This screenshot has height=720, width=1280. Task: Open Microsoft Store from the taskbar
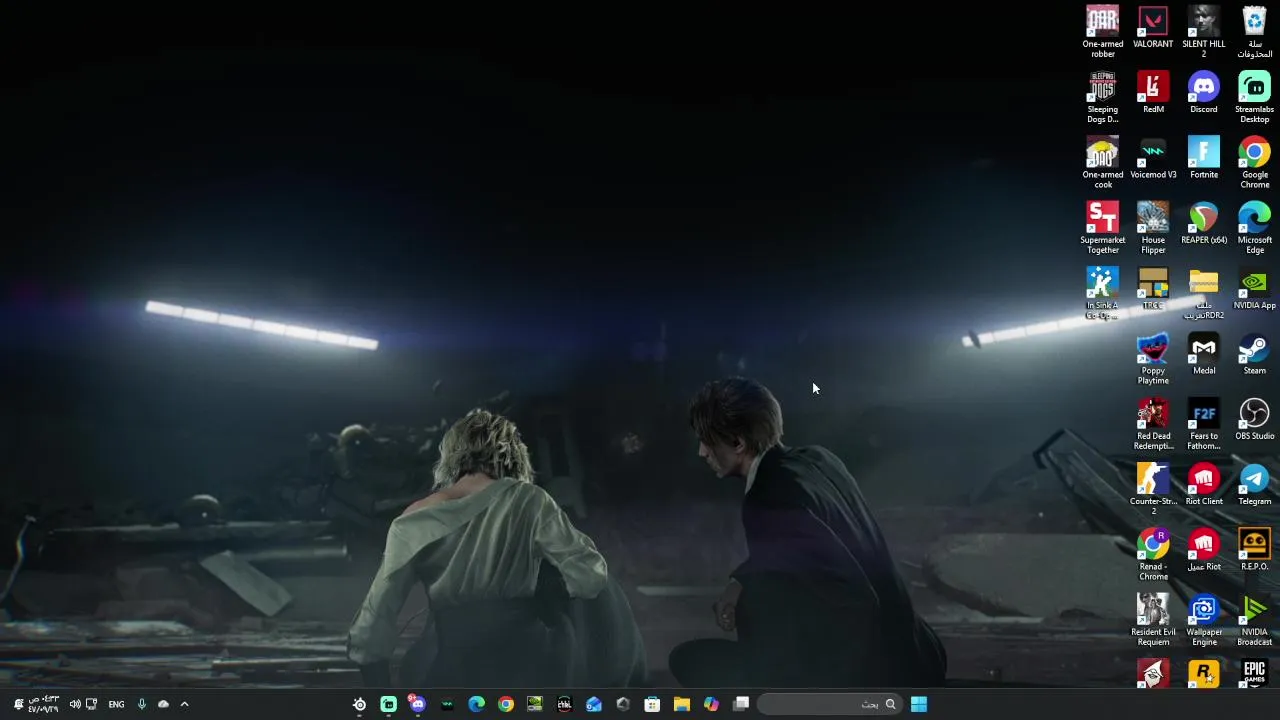652,704
